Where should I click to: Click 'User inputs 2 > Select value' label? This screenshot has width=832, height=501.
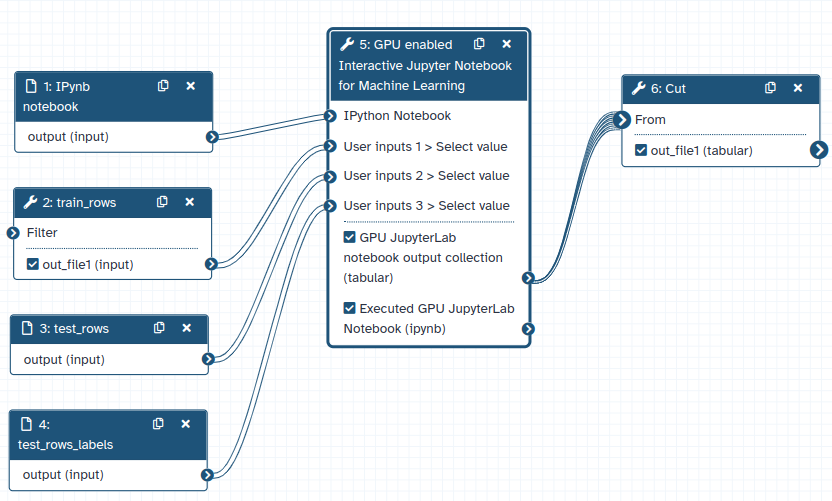(x=427, y=176)
